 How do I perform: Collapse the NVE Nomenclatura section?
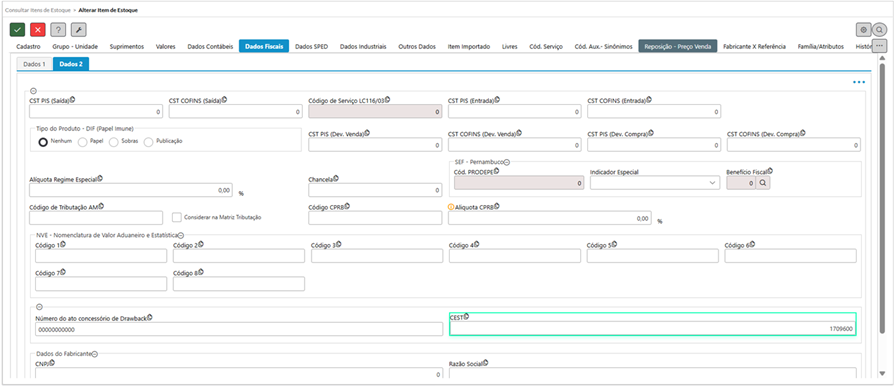(x=180, y=235)
